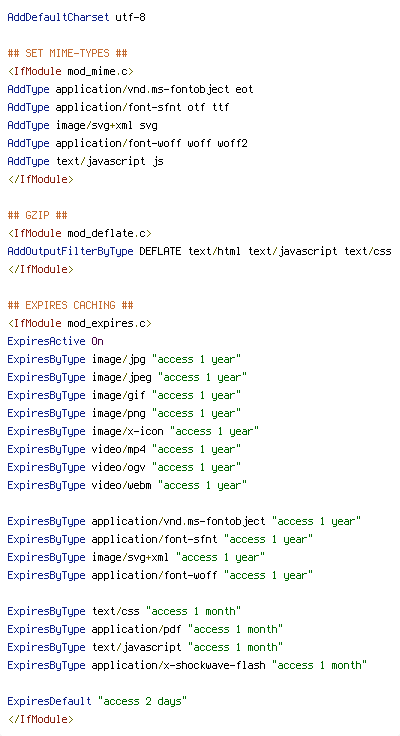
Task: Click the final closing IfModule tag
Action: tap(40, 719)
